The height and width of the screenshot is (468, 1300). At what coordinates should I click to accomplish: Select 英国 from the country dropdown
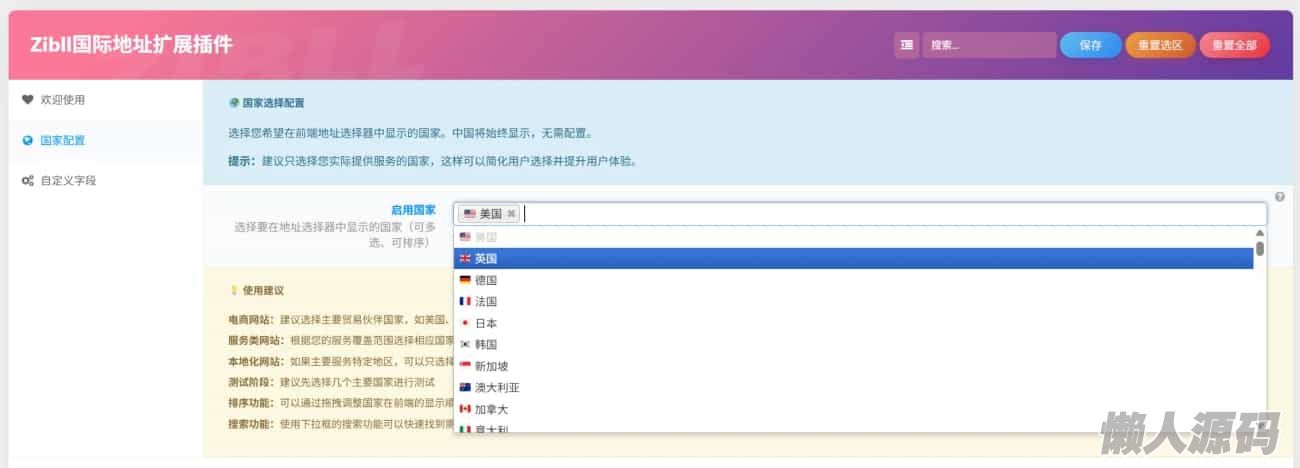tap(853, 258)
